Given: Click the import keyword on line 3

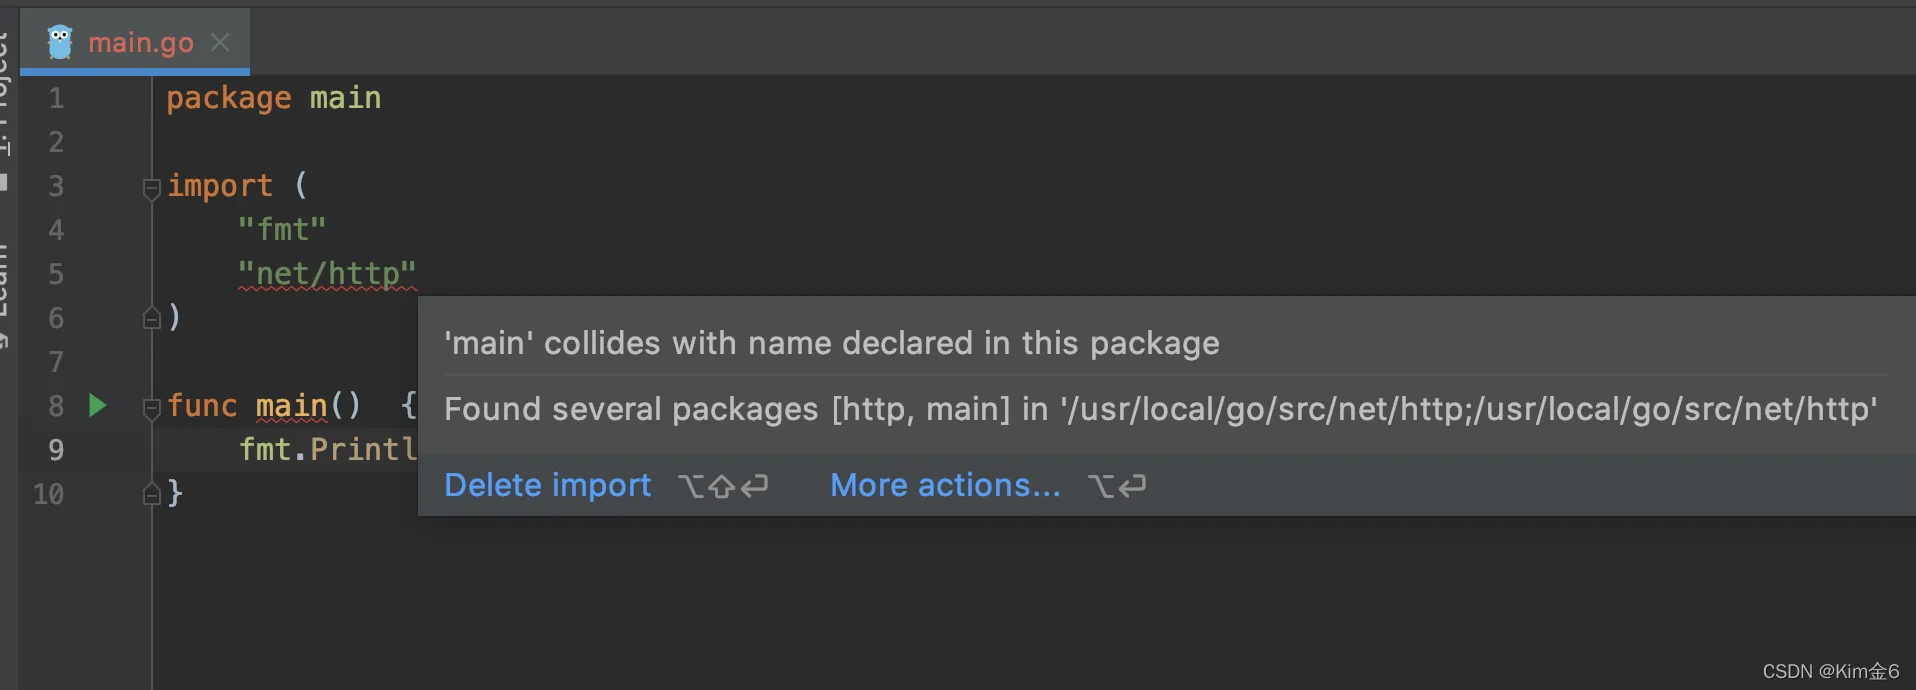Looking at the screenshot, I should point(219,186).
